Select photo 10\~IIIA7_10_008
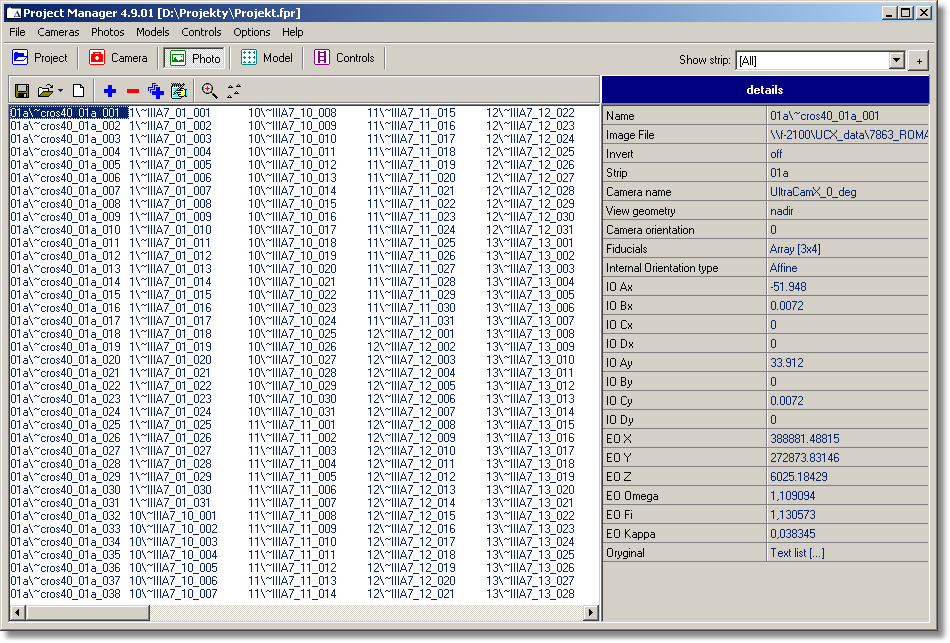This screenshot has width=950, height=643. coord(292,113)
